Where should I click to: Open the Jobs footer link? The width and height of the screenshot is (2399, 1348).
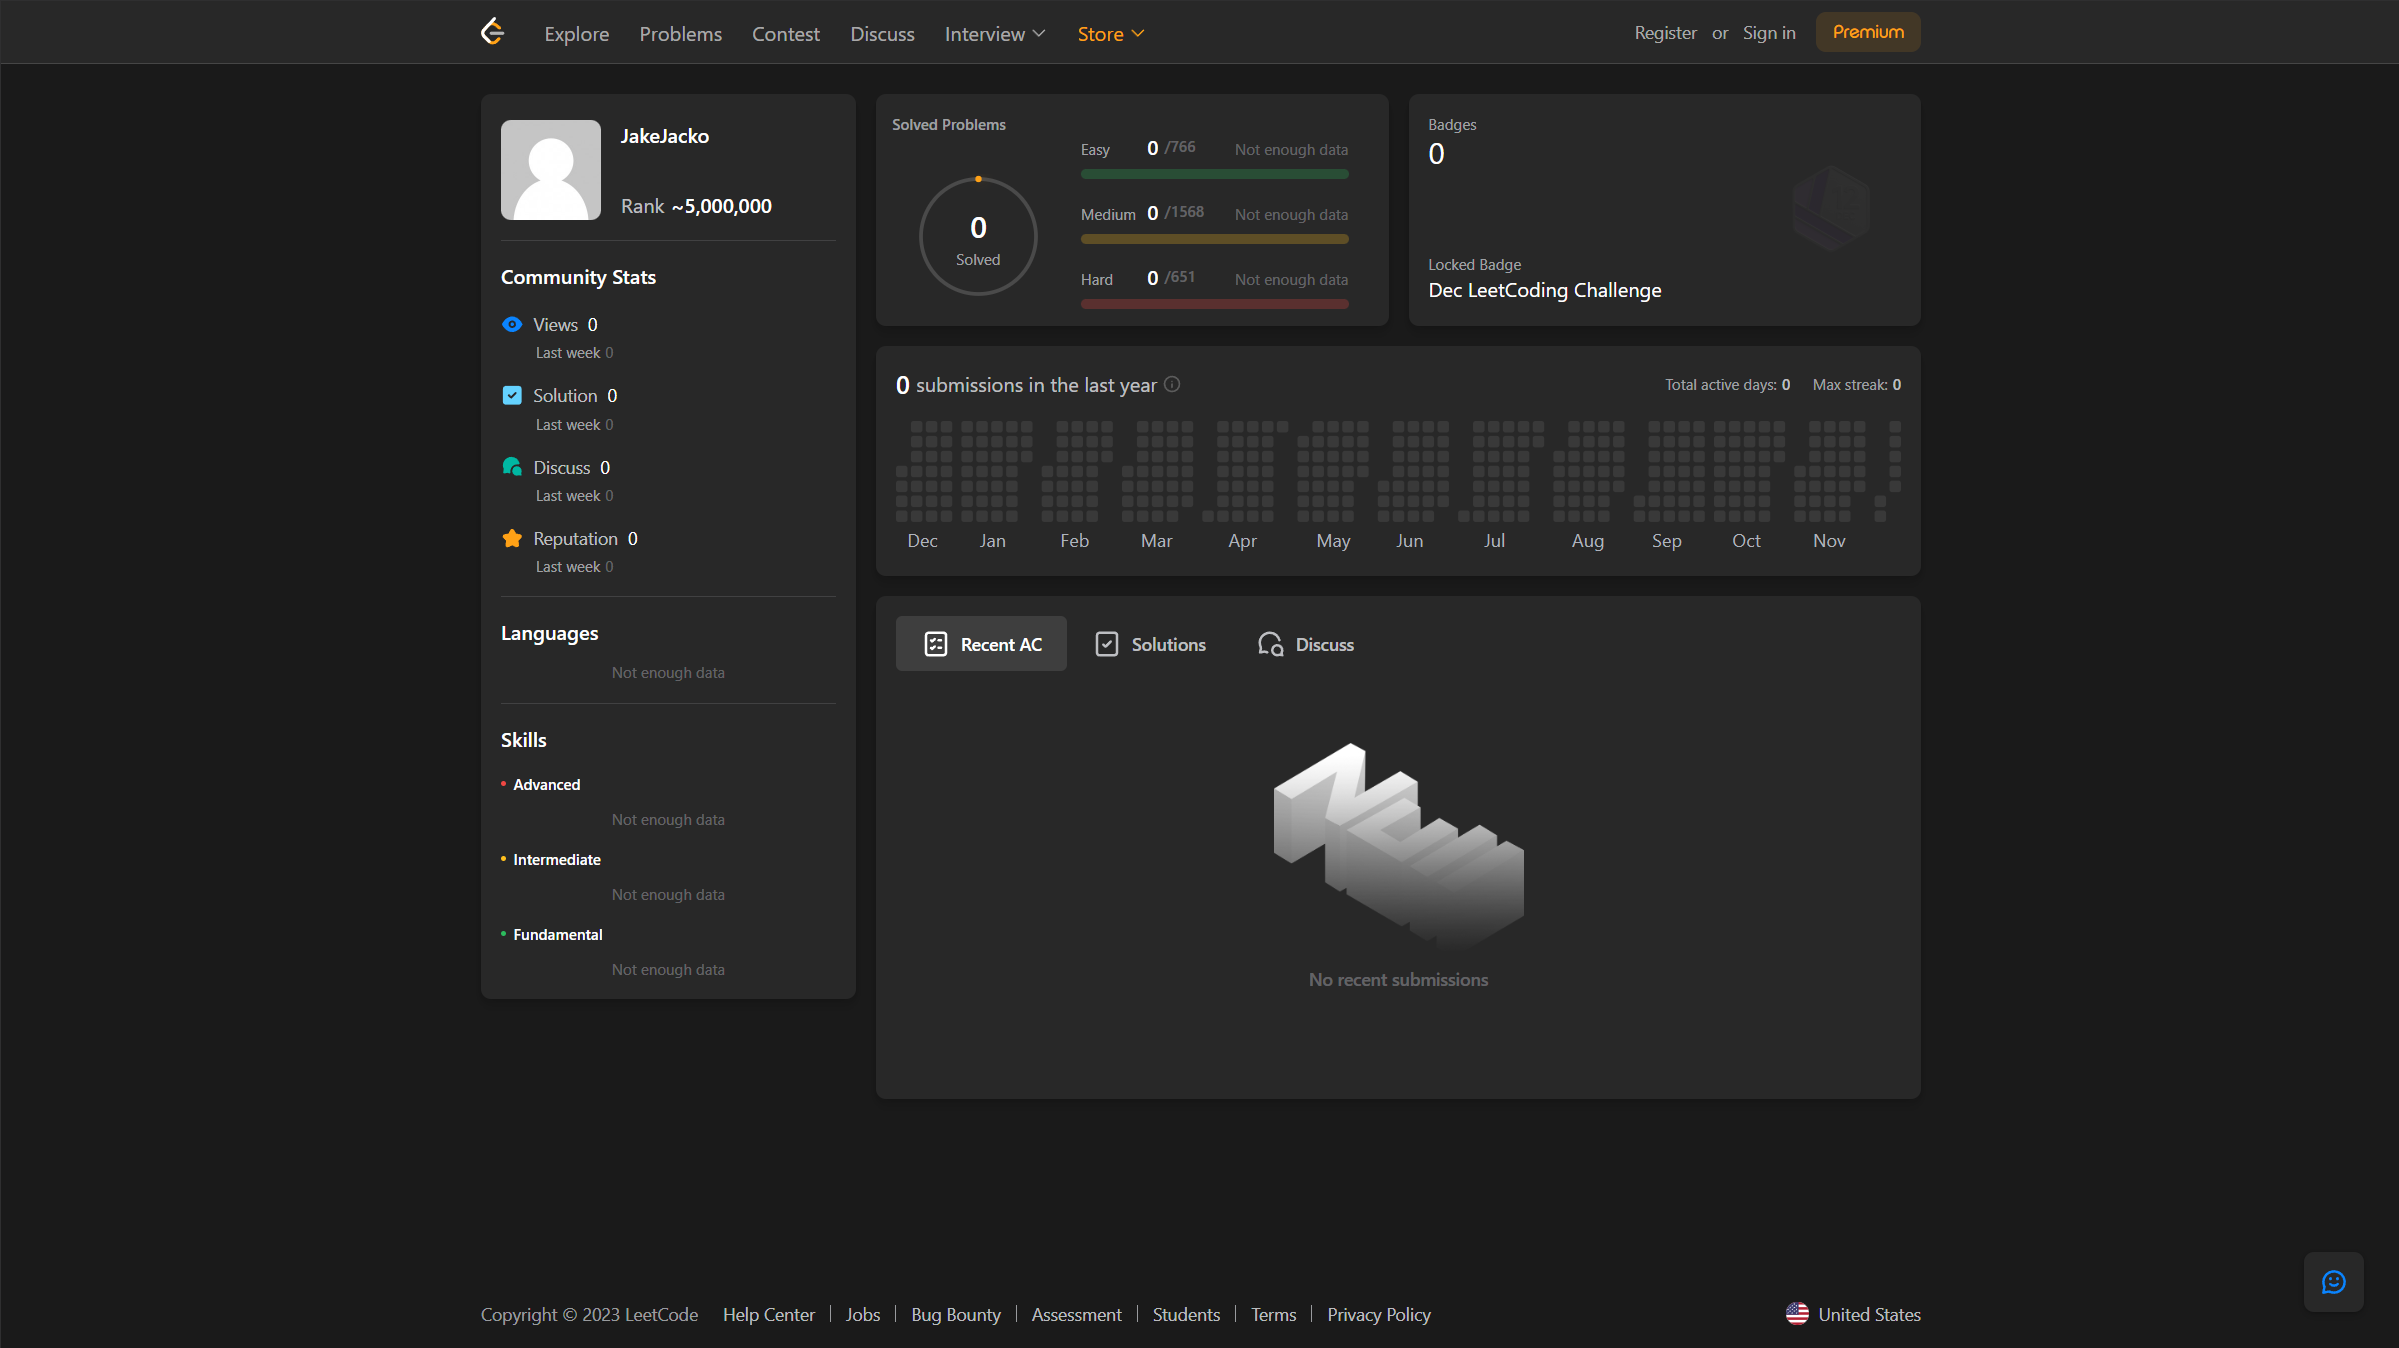pyautogui.click(x=863, y=1314)
